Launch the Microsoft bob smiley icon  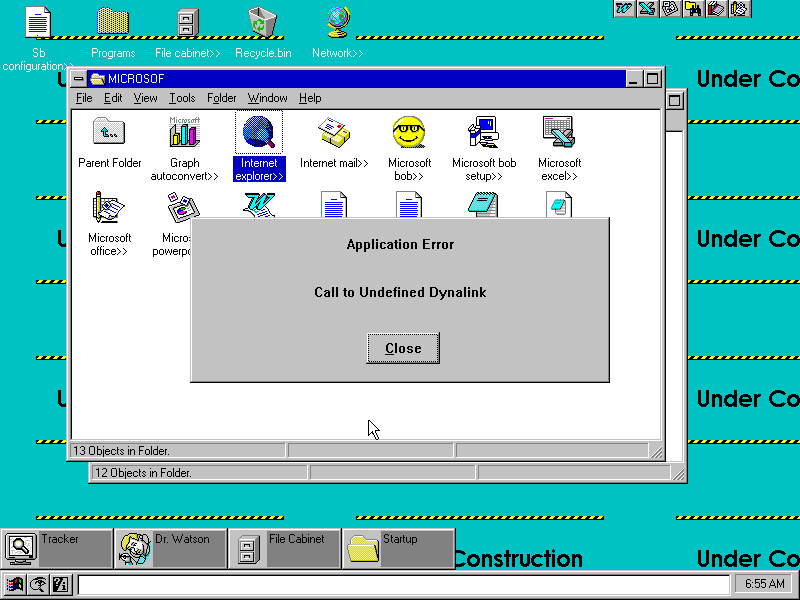tap(409, 131)
